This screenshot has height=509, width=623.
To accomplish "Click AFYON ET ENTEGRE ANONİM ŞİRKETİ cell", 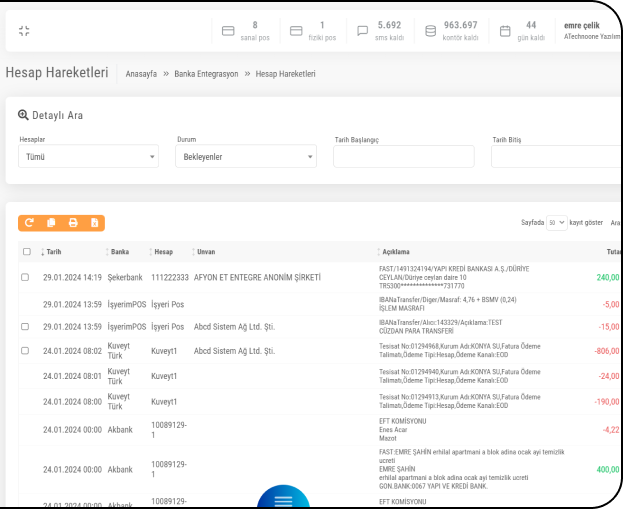I will click(257, 277).
